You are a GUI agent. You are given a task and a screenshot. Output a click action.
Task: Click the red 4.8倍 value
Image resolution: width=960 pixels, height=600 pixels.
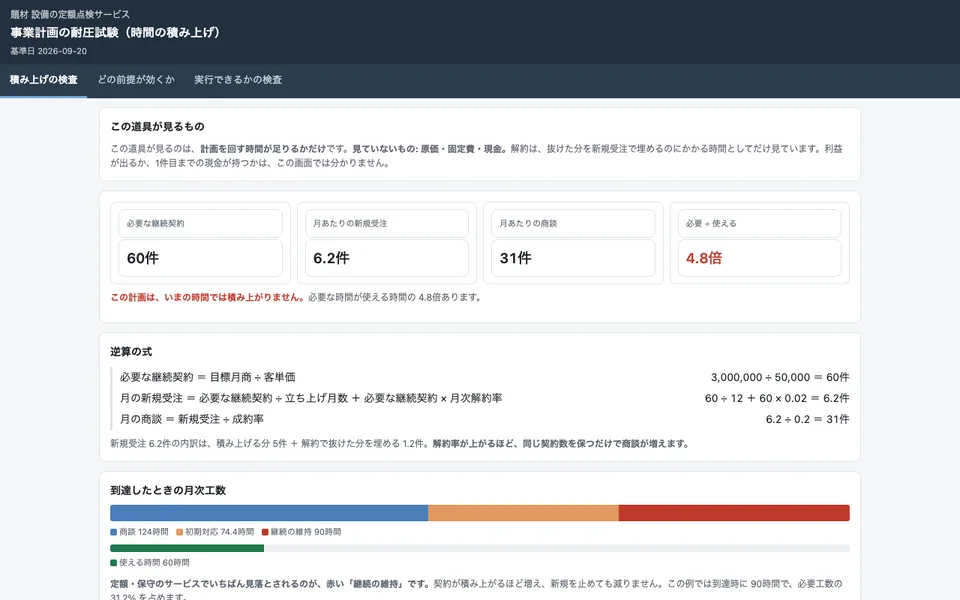704,258
